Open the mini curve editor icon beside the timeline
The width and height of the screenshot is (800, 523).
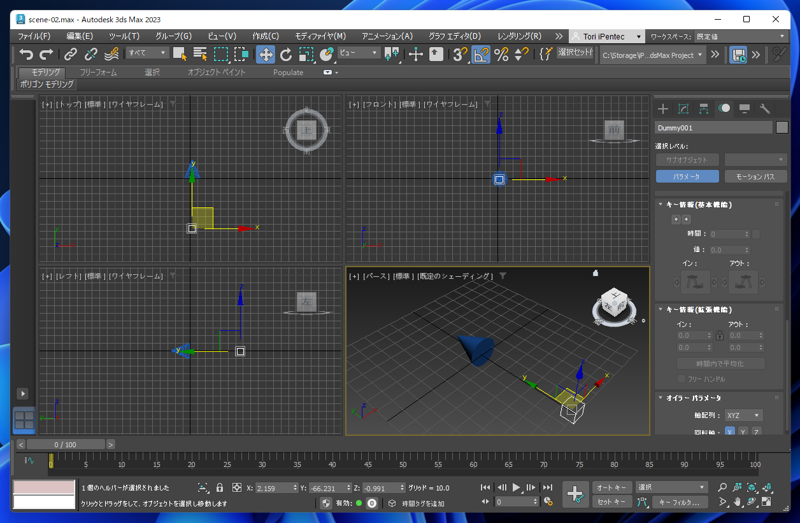point(29,461)
